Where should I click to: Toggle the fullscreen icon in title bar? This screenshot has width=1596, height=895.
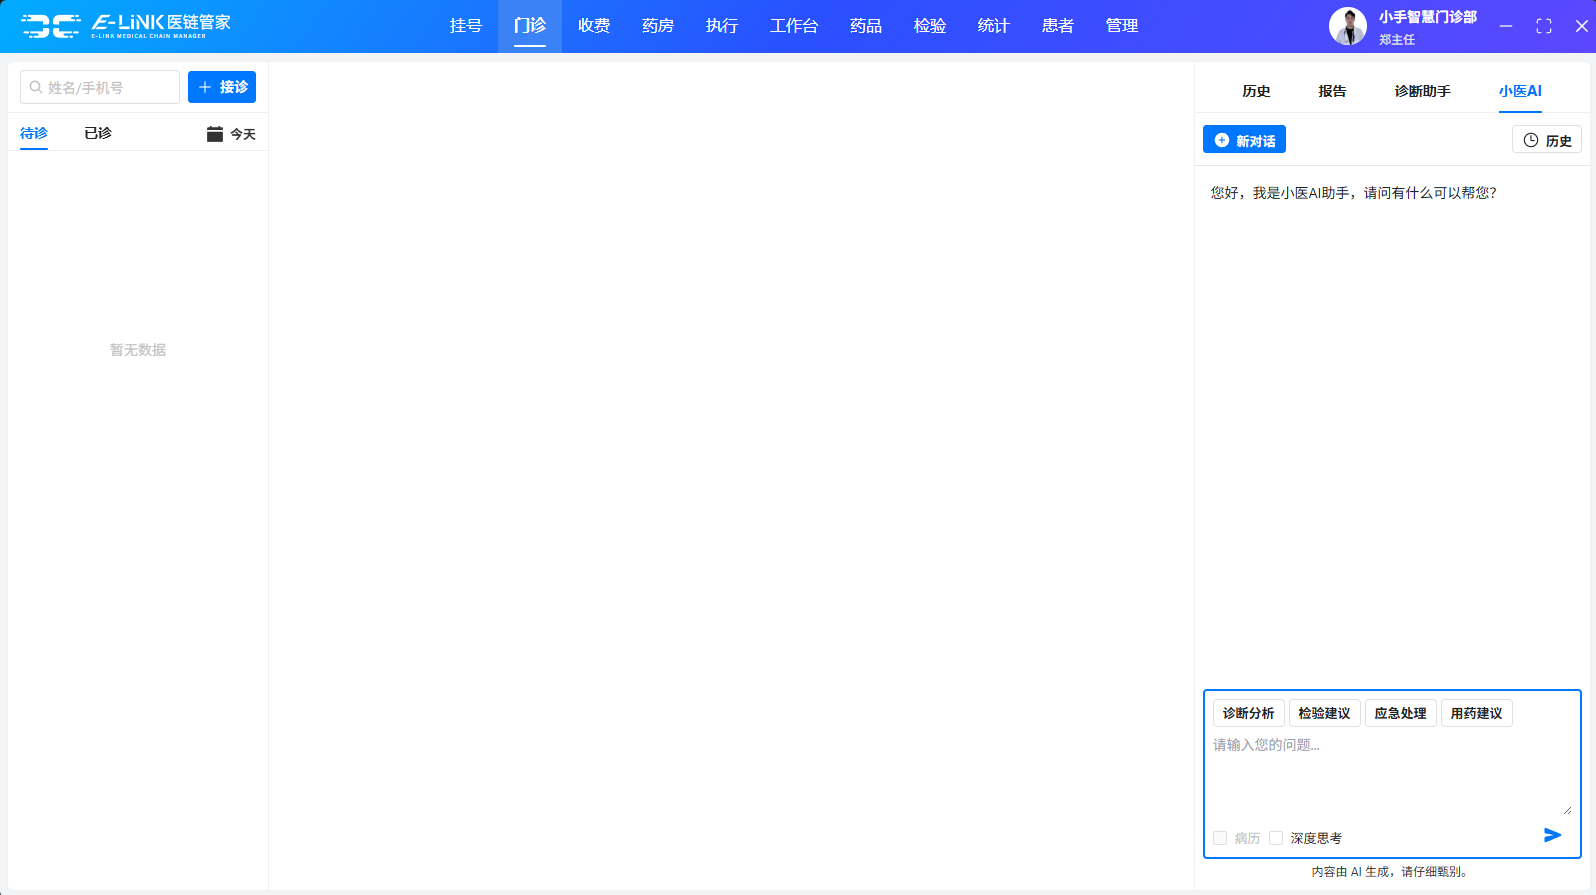[1543, 26]
